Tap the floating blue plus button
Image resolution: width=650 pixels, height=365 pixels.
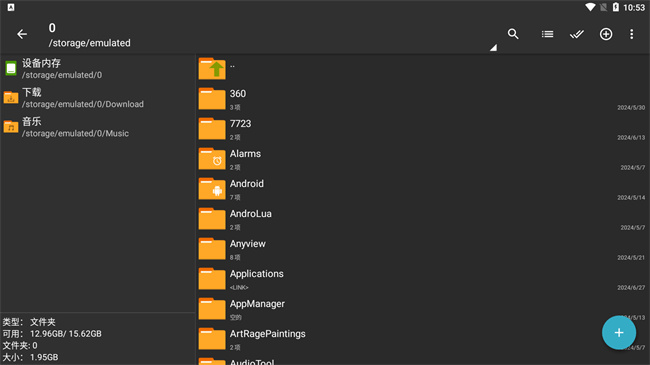(x=619, y=333)
